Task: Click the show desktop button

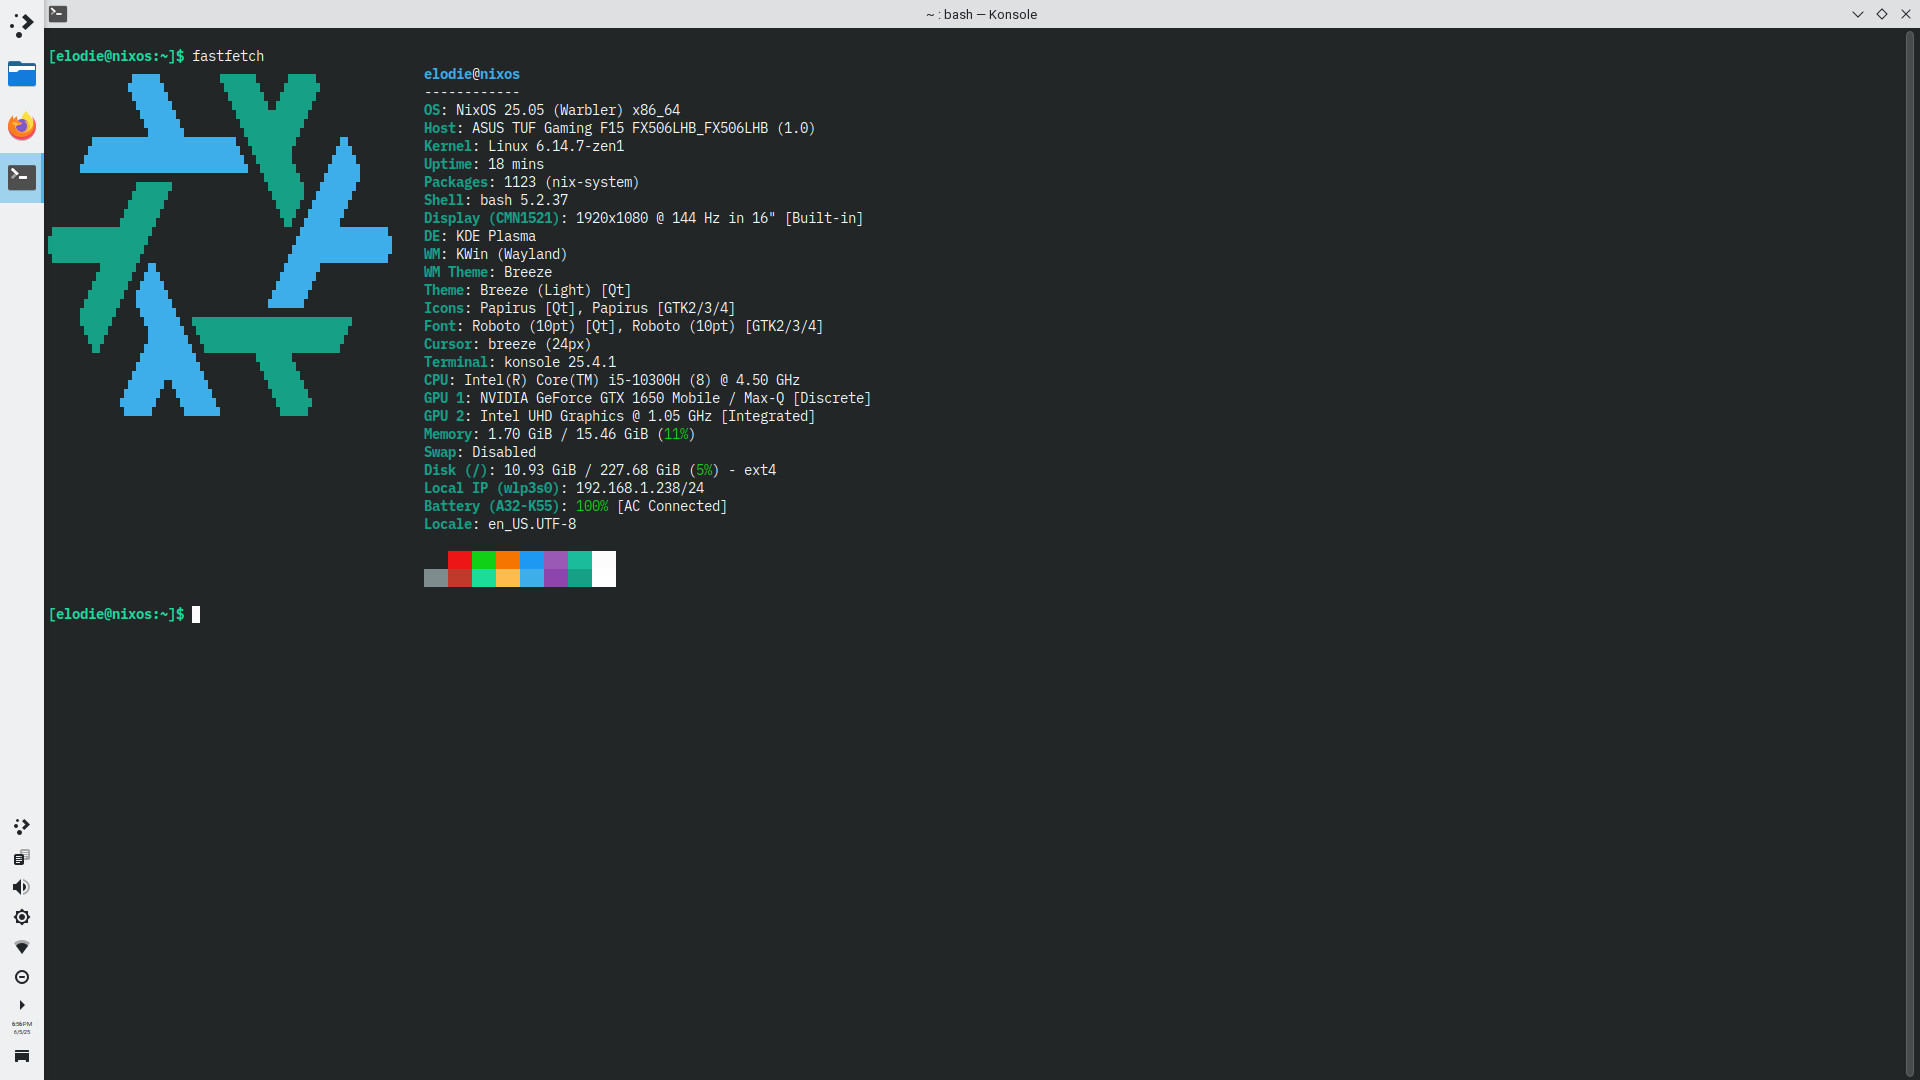Action: [21, 1056]
